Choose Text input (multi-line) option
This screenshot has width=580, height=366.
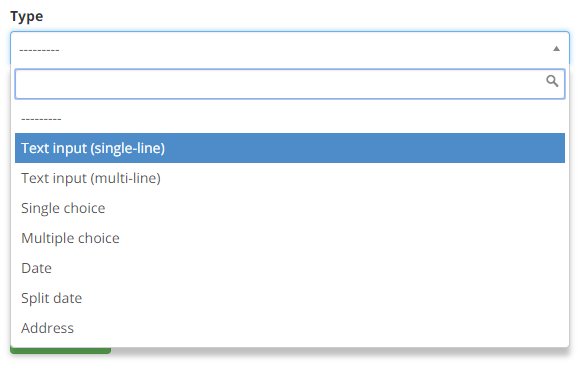coord(290,178)
